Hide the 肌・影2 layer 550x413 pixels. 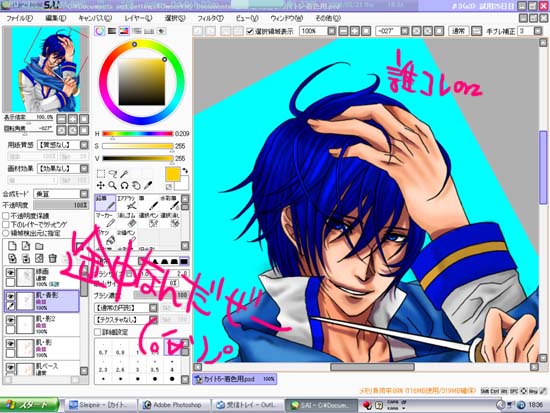click(x=11, y=320)
